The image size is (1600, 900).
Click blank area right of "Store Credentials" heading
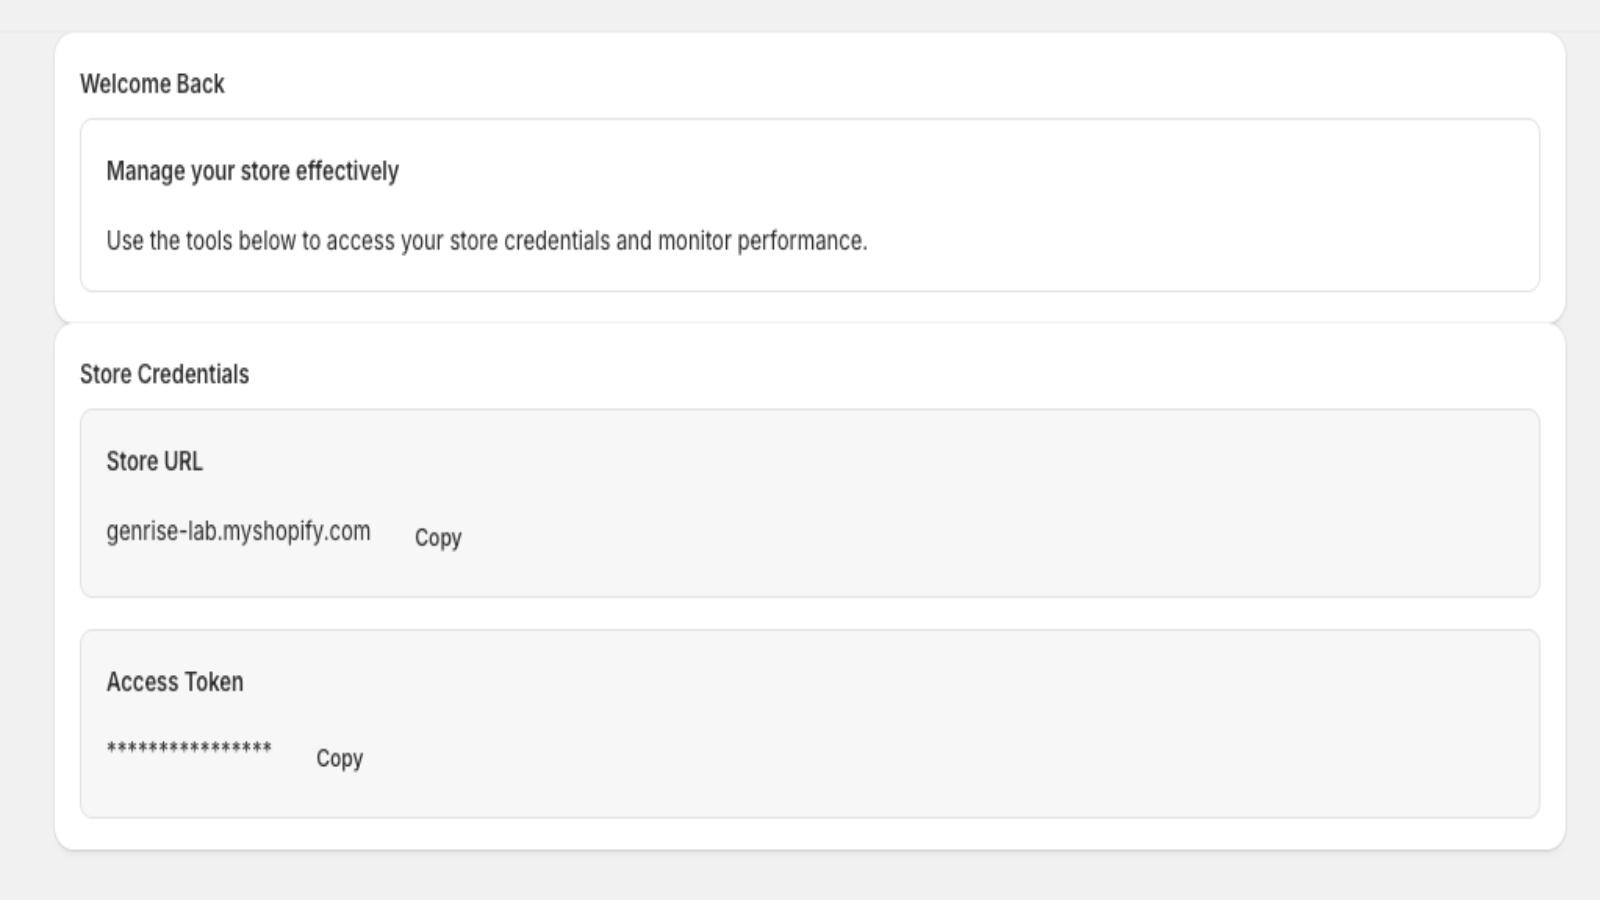pyautogui.click(x=800, y=374)
